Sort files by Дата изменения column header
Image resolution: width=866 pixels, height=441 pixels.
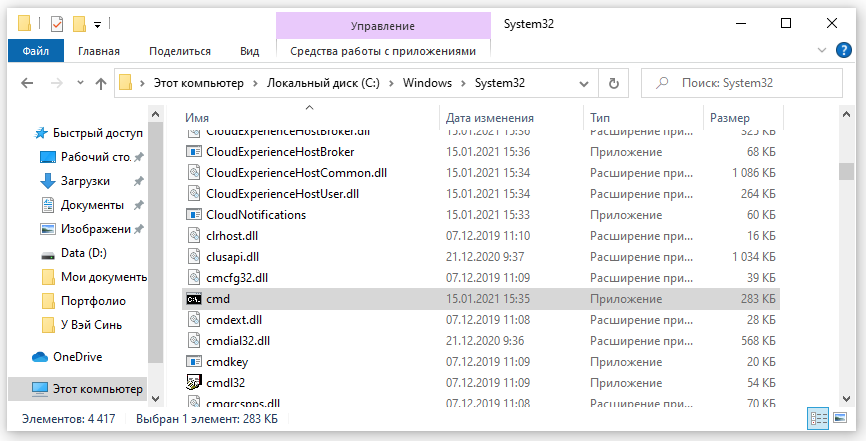(490, 118)
